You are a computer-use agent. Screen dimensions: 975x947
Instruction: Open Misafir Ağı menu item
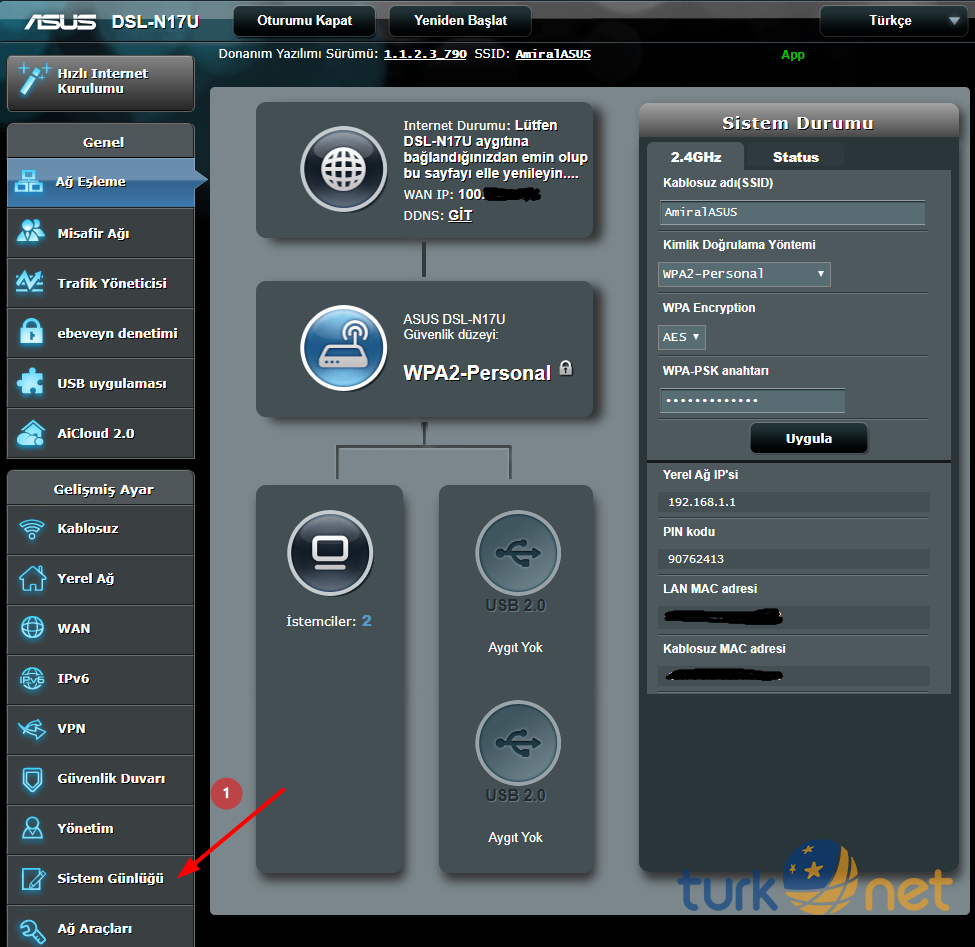[101, 233]
